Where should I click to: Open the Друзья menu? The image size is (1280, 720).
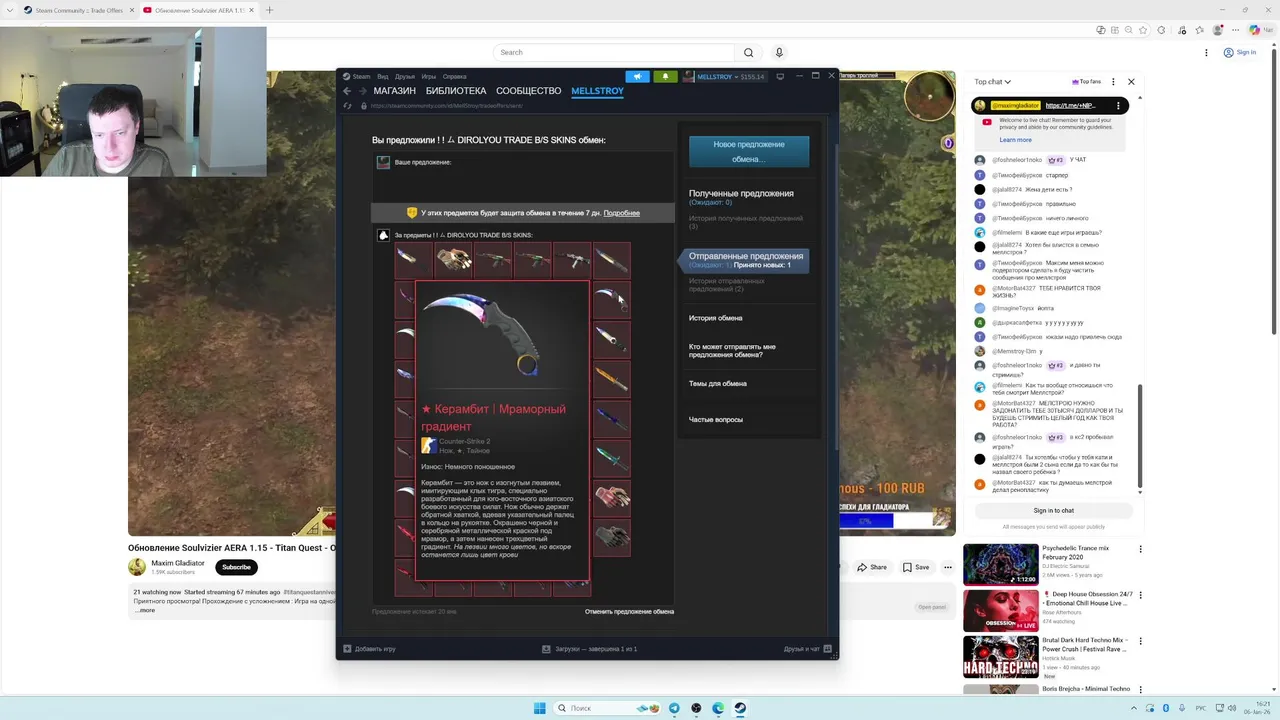pos(404,76)
